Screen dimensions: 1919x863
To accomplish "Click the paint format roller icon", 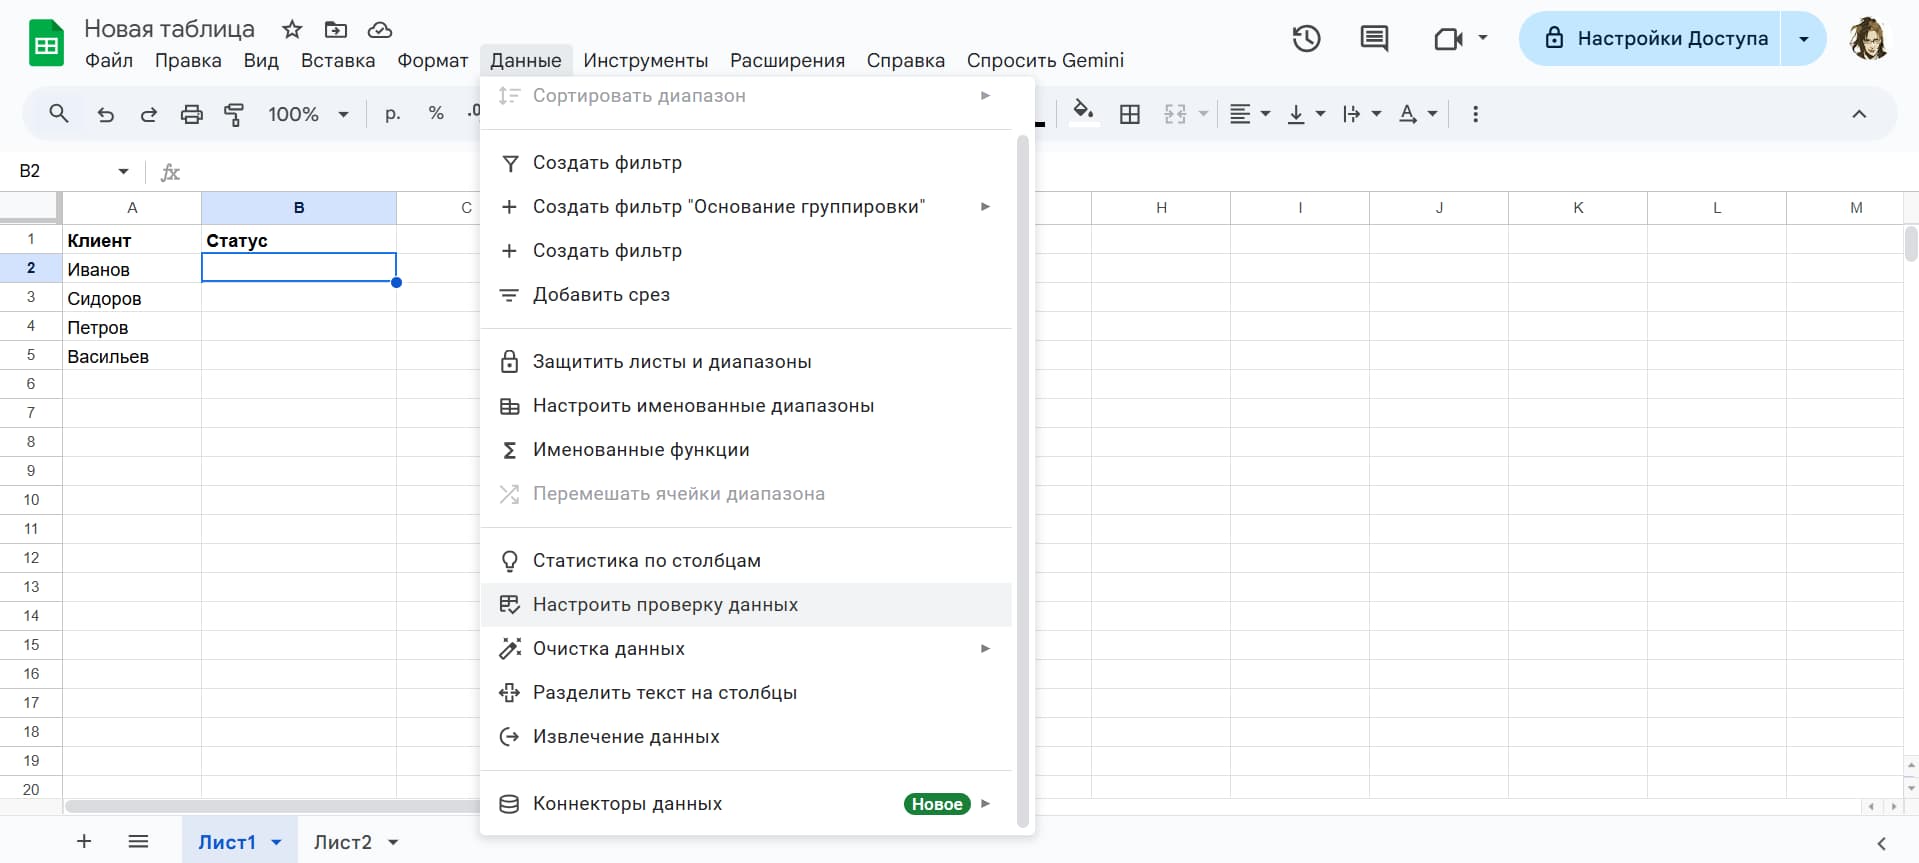I will coord(234,114).
